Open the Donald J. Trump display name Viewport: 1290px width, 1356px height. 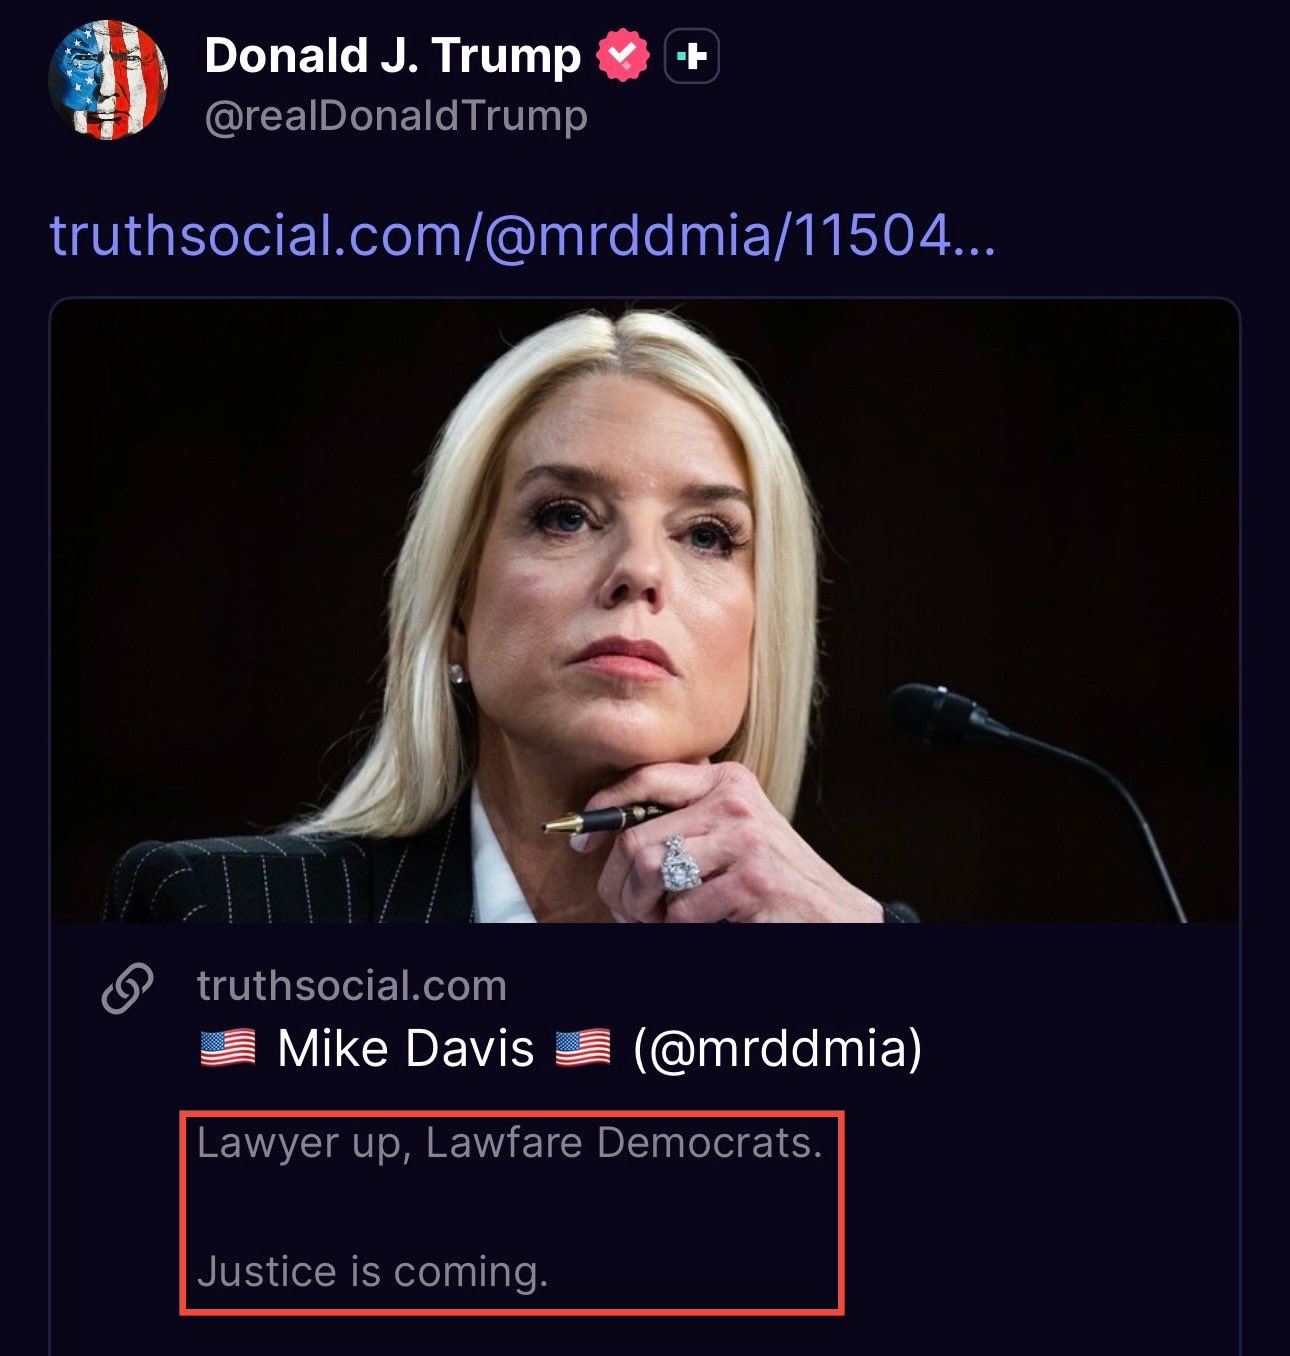click(392, 56)
